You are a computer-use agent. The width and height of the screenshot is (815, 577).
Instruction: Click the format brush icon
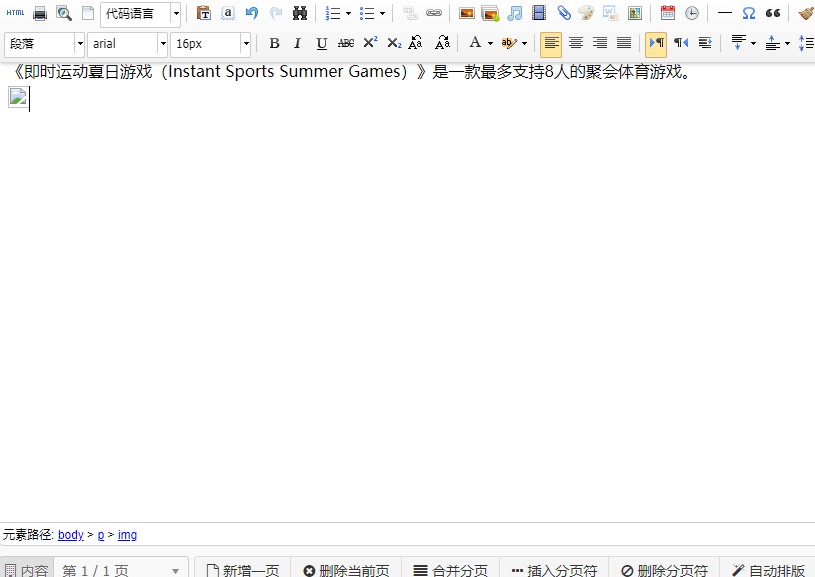click(x=806, y=13)
